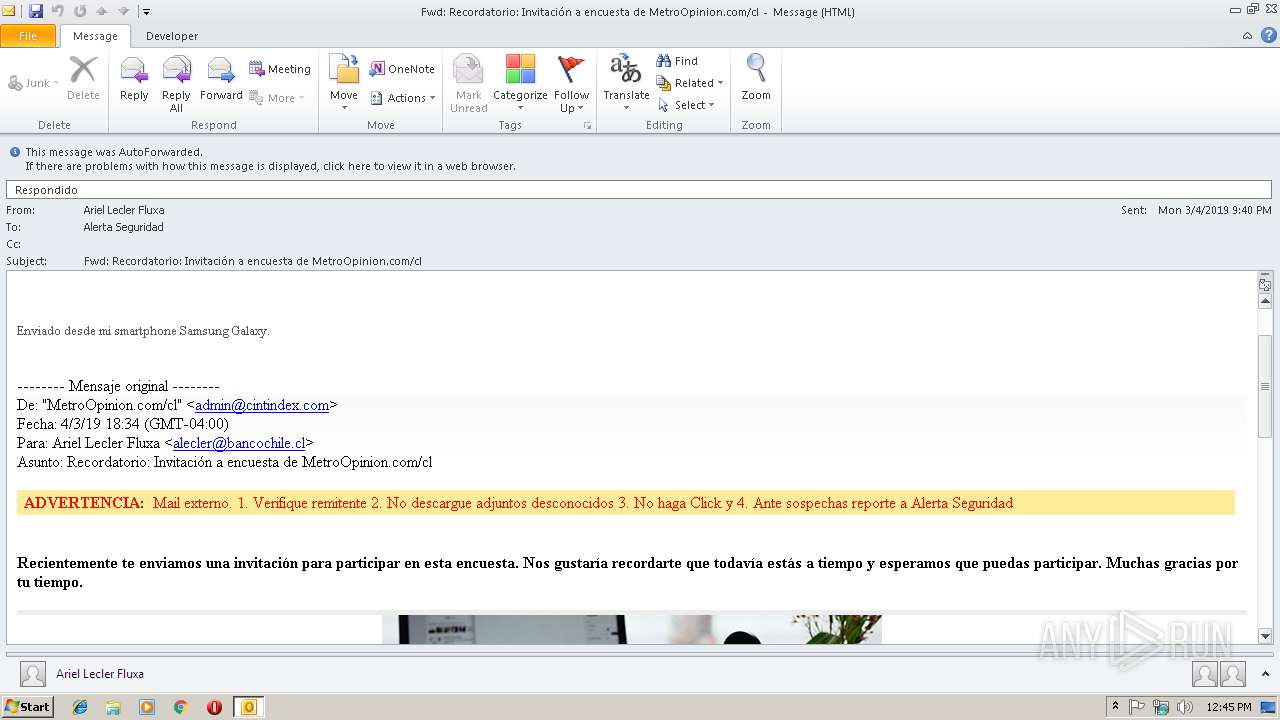
Task: Delete this message with the Delete icon
Action: 83,78
